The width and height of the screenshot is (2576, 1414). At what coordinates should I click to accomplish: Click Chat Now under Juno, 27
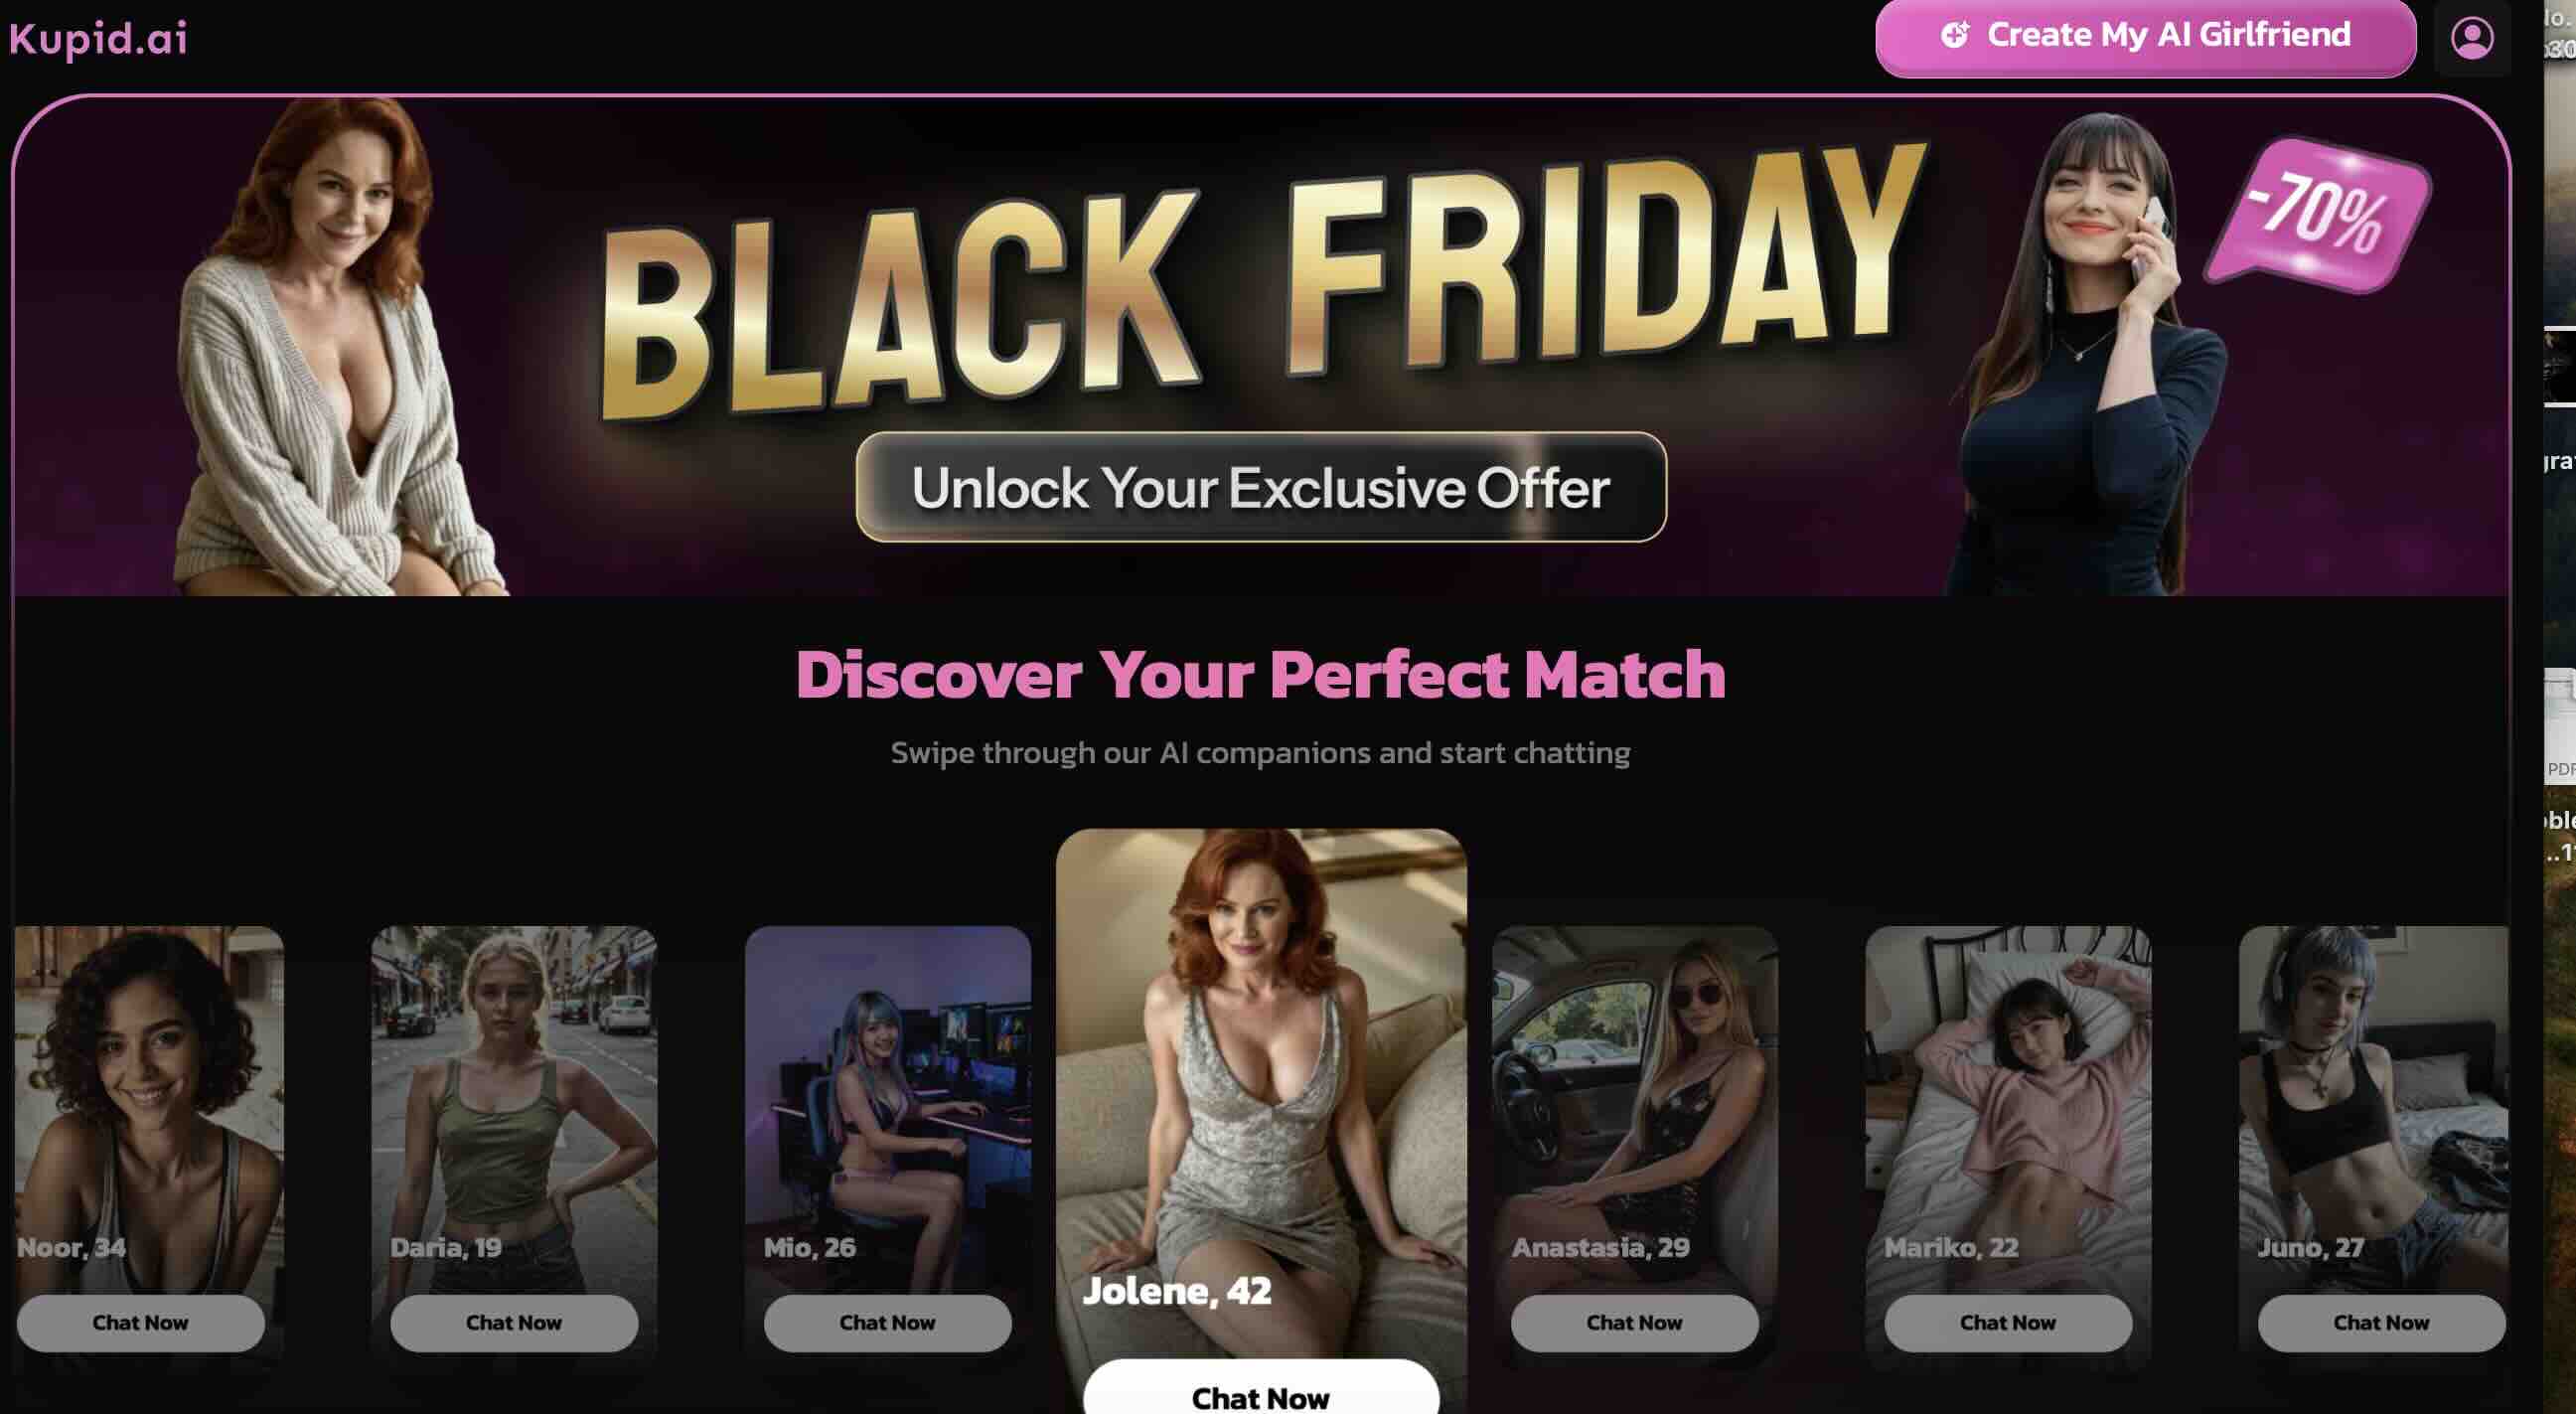pos(2381,1322)
